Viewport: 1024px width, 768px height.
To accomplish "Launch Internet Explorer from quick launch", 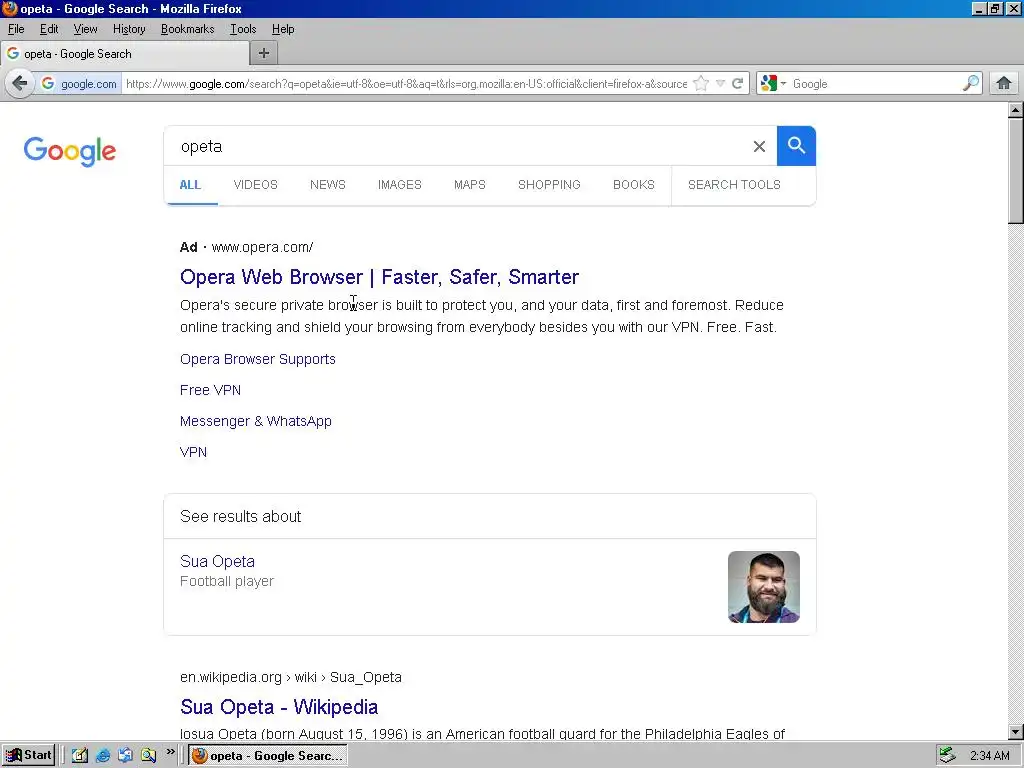I will [103, 756].
